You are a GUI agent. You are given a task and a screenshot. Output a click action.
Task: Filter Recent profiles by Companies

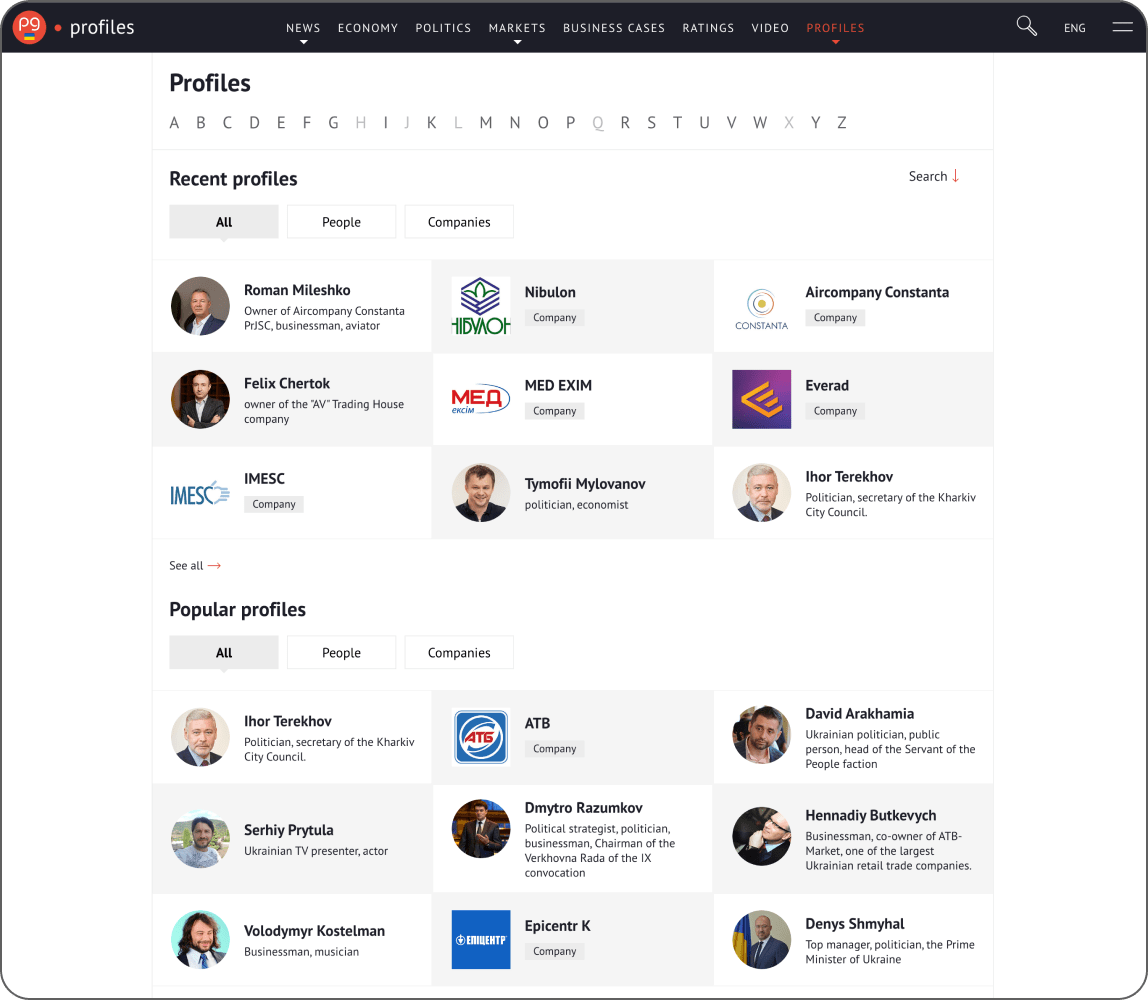coord(459,222)
